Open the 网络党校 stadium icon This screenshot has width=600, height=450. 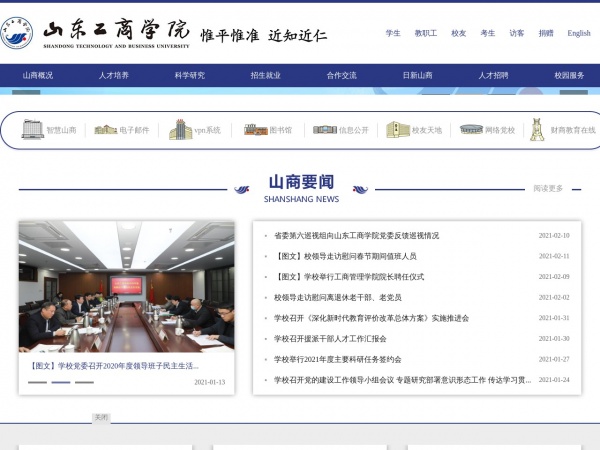[471, 129]
